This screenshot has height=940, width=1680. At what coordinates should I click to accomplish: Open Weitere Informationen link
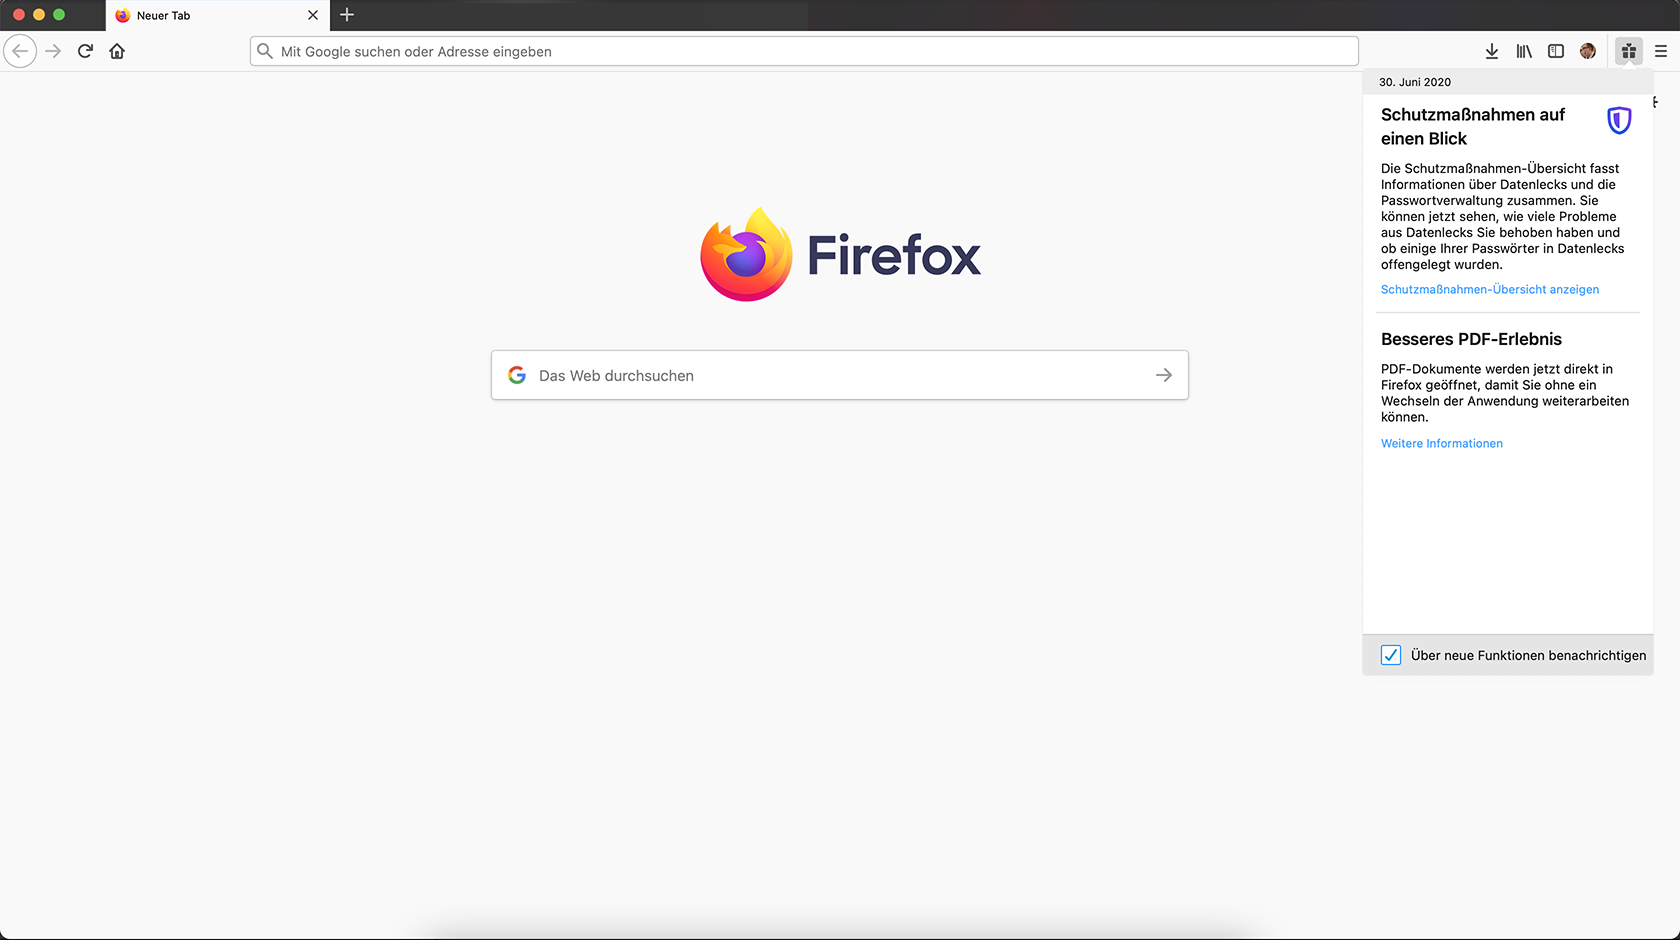pos(1442,444)
